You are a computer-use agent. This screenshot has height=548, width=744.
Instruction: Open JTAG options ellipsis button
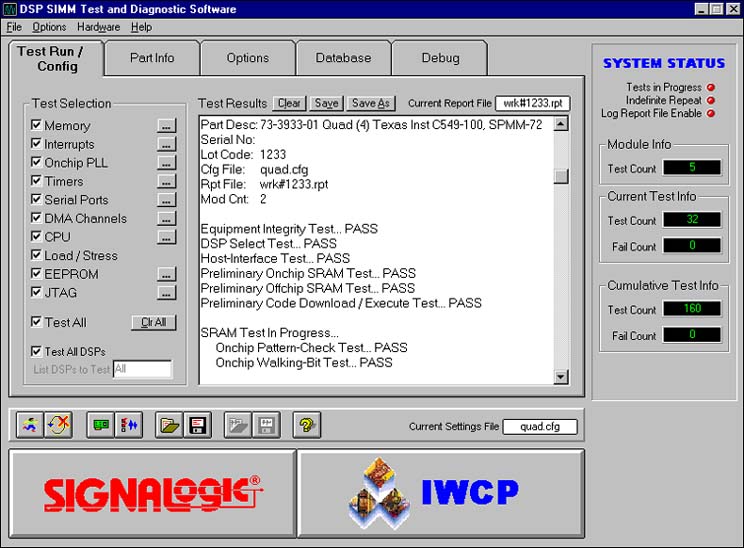point(166,293)
